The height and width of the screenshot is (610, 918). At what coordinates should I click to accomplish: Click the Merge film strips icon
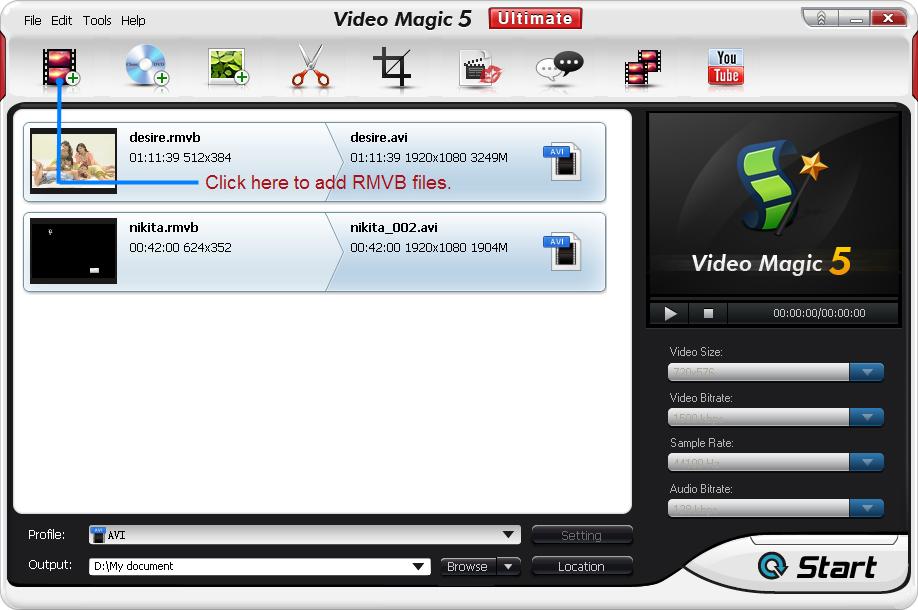643,68
